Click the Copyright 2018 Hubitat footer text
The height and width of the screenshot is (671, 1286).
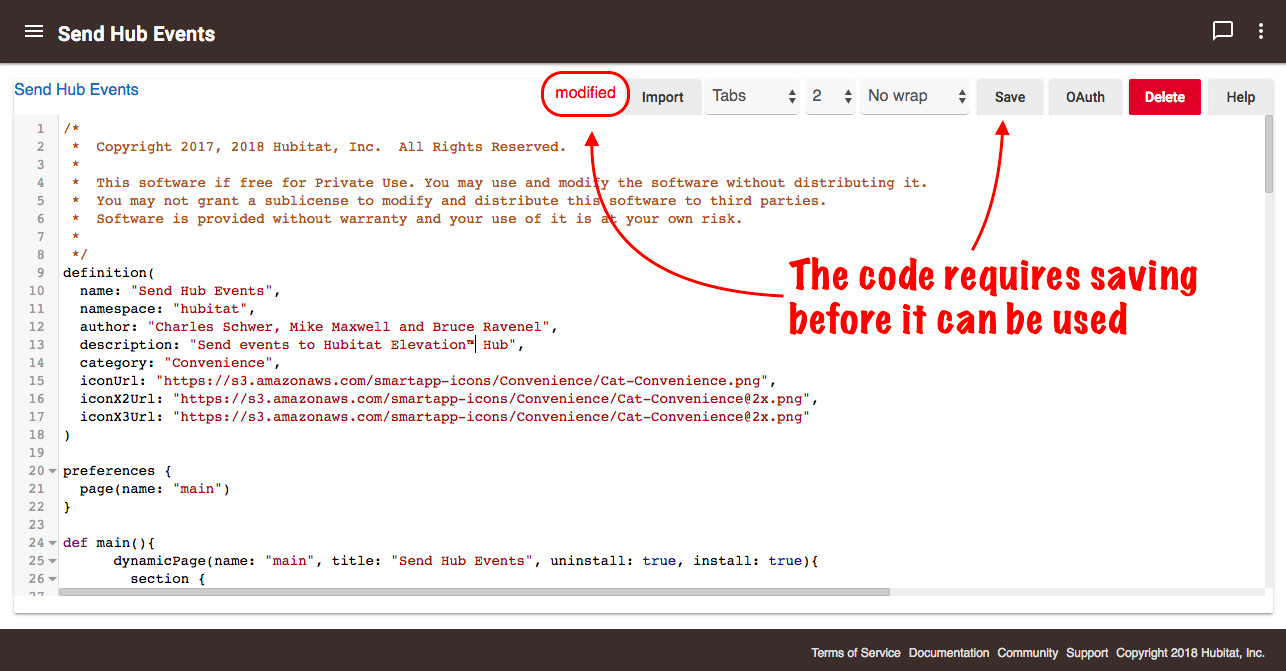click(1190, 653)
